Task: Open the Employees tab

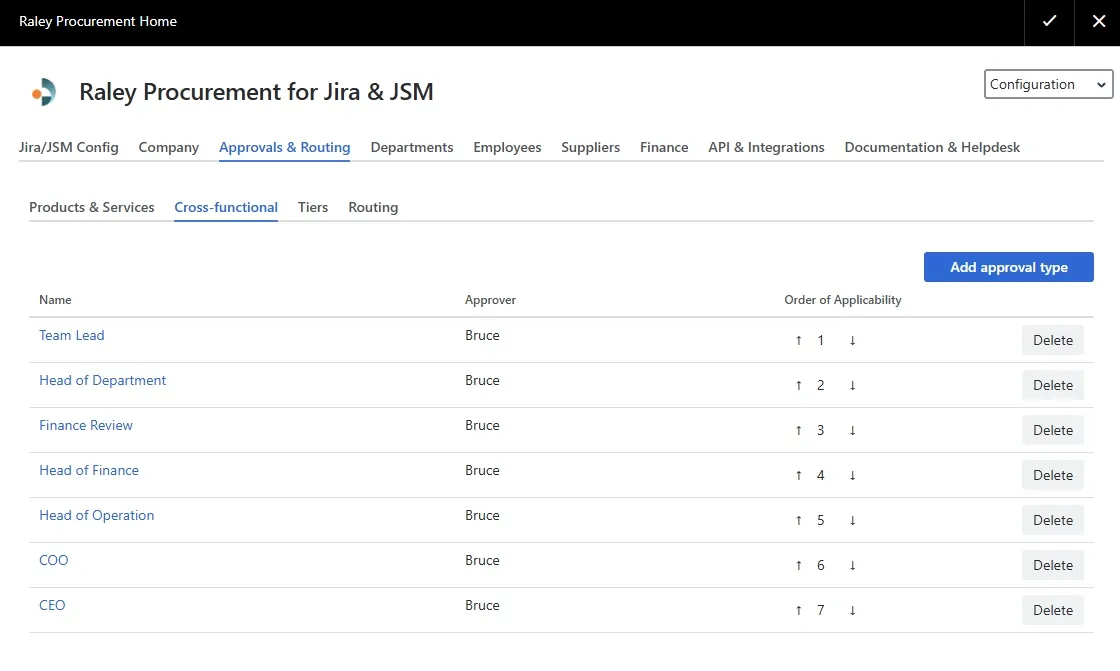Action: click(x=507, y=147)
